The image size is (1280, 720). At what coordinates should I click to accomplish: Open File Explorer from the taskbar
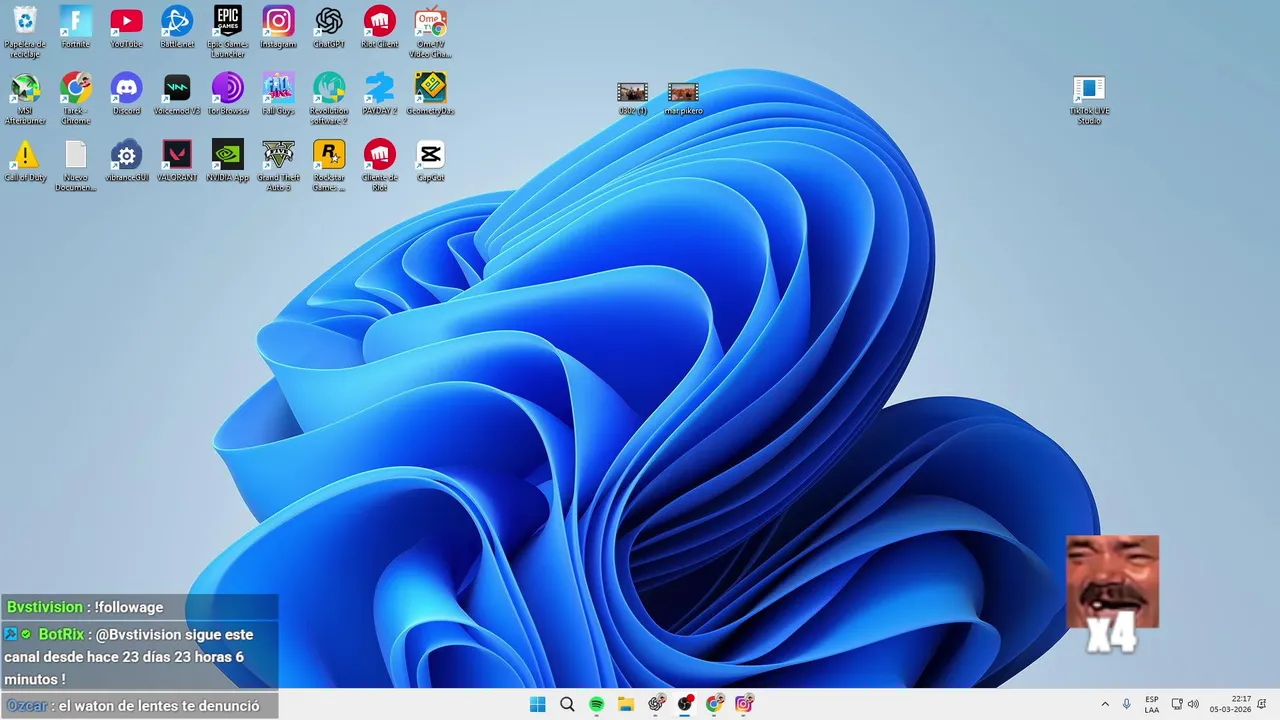626,704
